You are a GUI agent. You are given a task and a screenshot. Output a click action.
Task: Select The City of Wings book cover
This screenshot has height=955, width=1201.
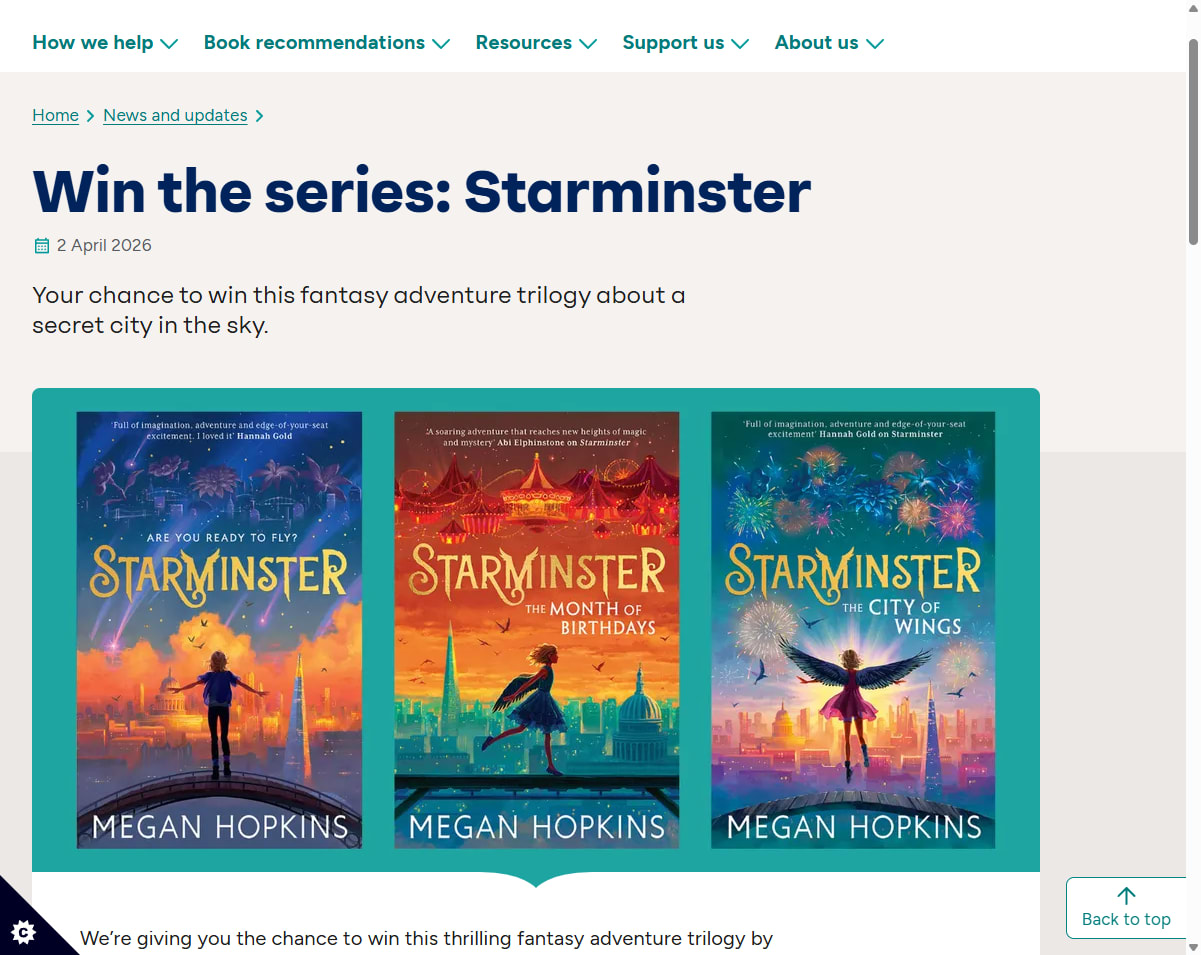(x=853, y=630)
